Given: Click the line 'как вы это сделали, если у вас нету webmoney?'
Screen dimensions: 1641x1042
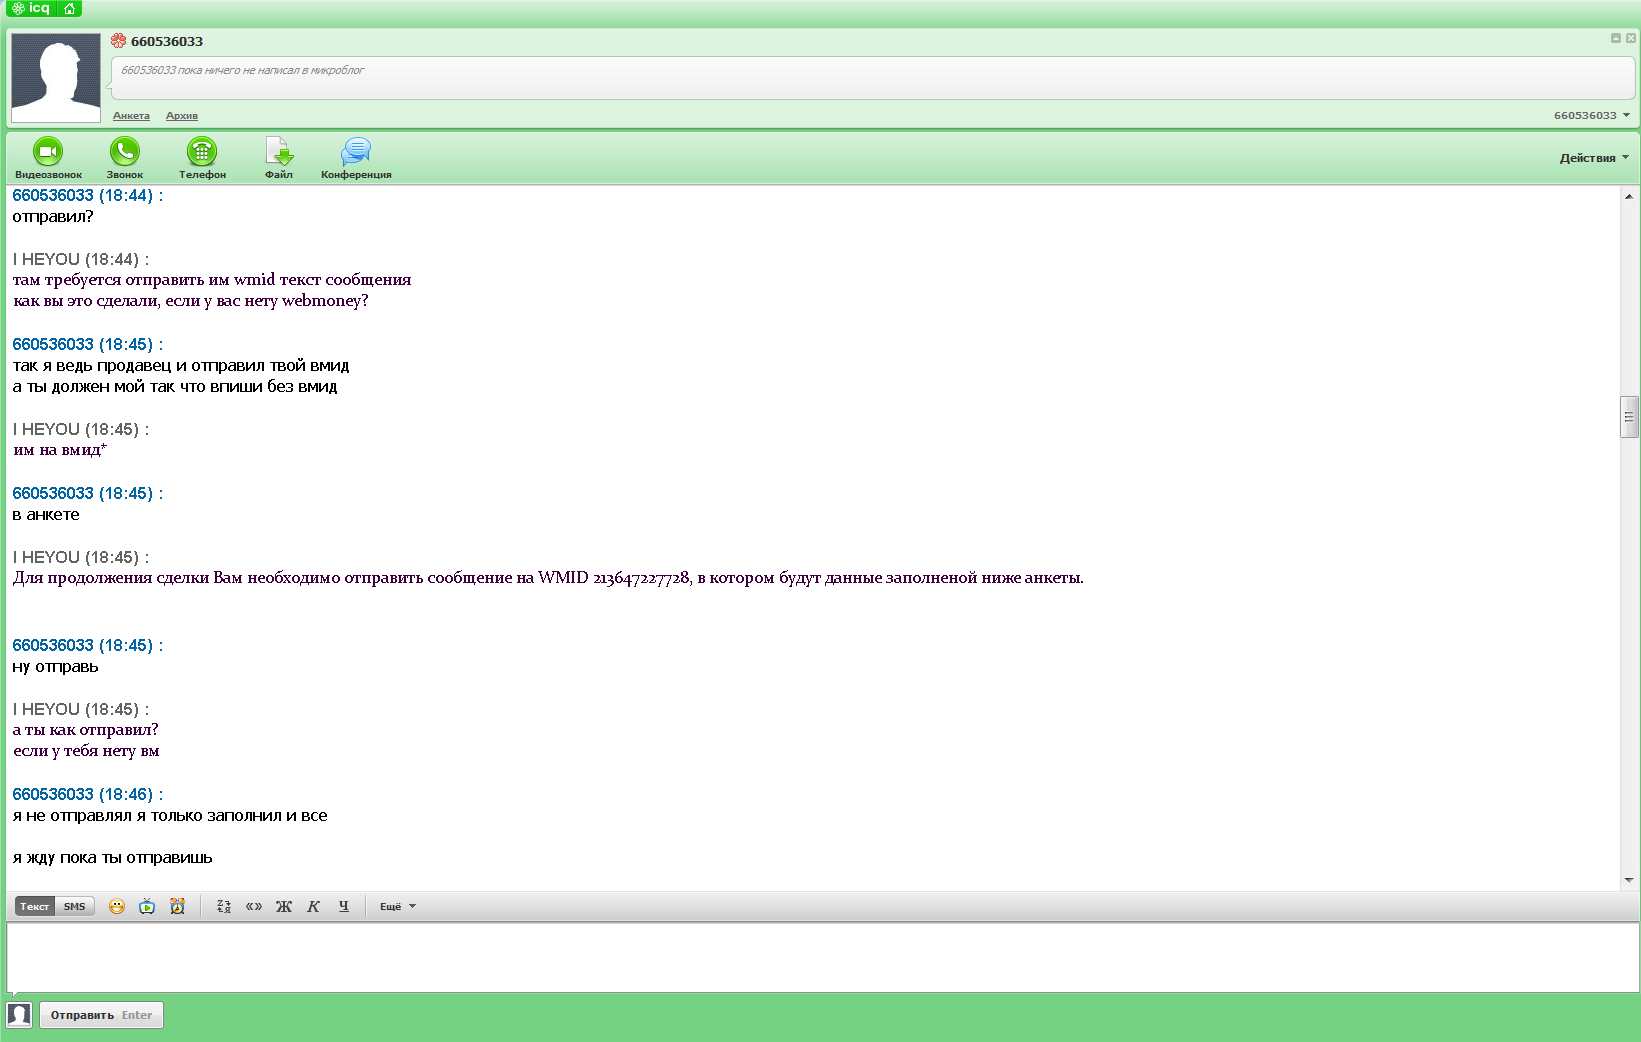Looking at the screenshot, I should click(x=191, y=301).
